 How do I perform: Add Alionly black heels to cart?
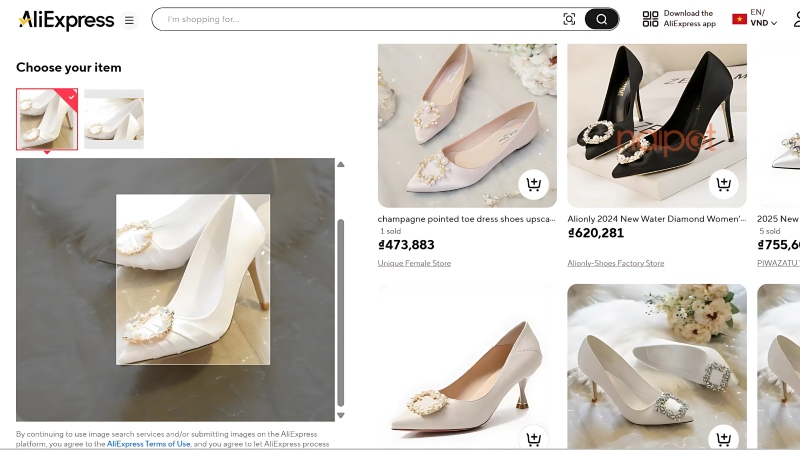[723, 184]
